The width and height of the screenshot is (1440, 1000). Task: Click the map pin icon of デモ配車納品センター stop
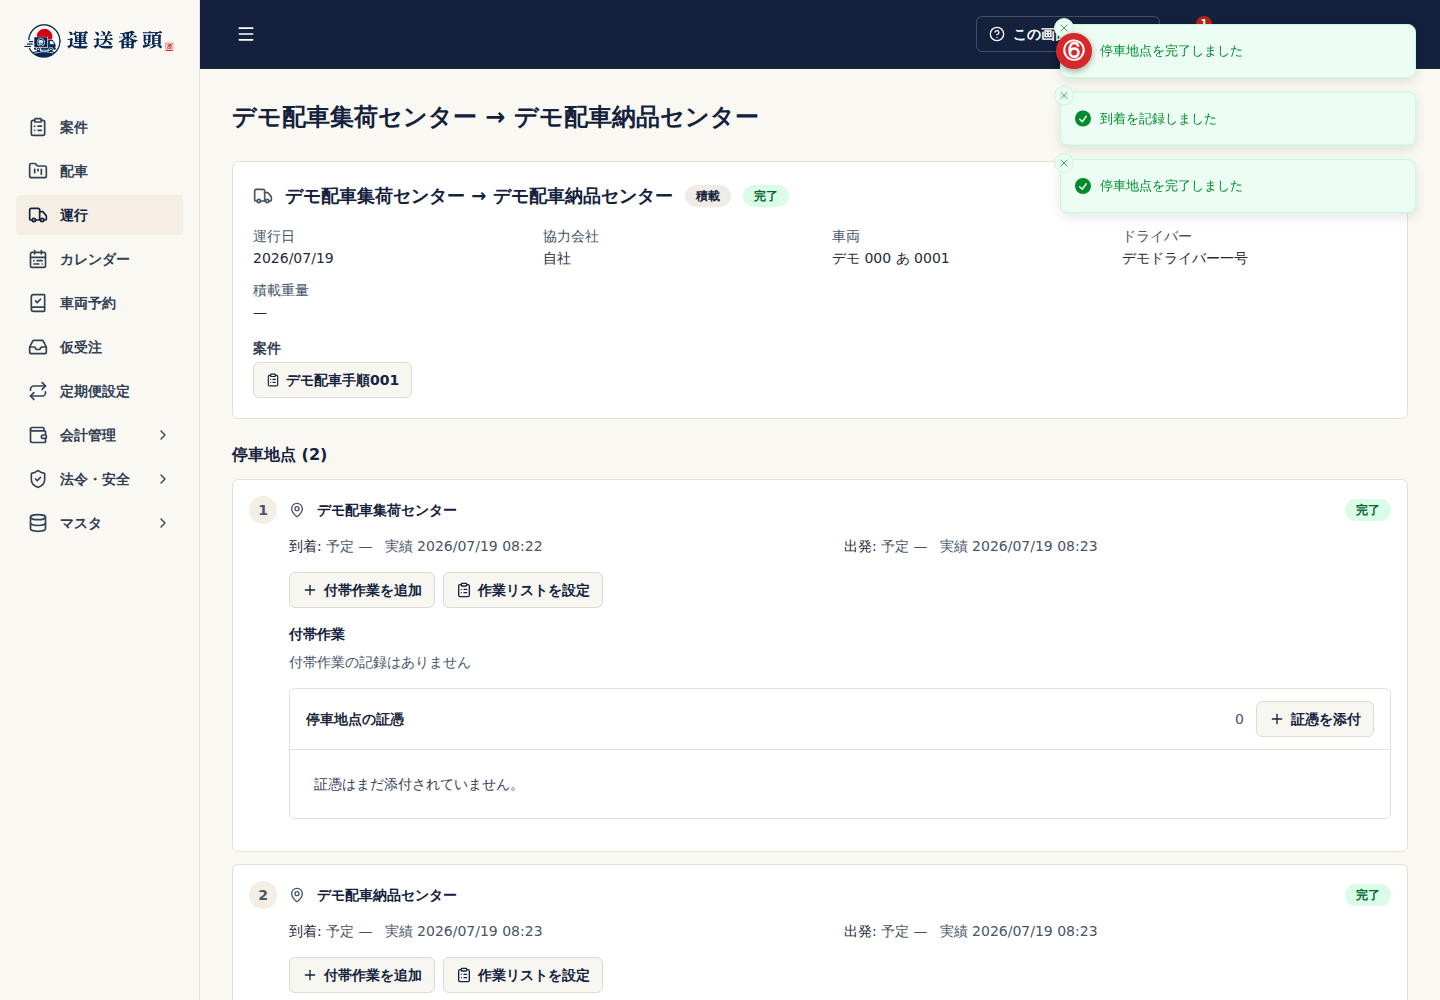click(297, 895)
